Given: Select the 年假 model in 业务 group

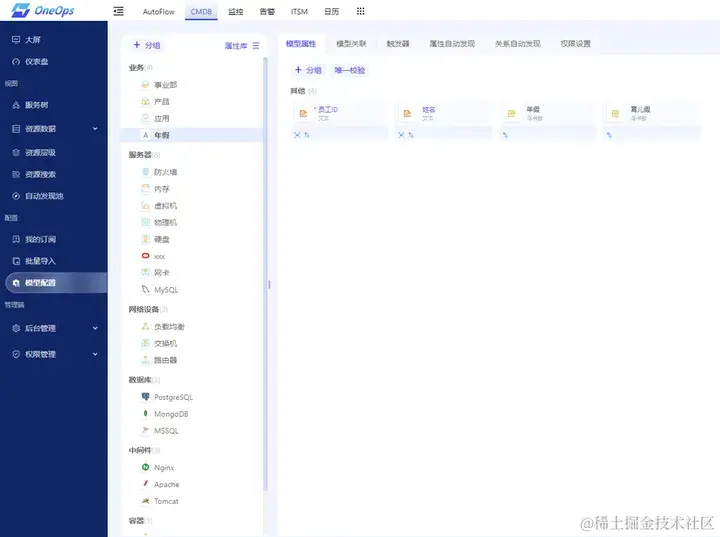Looking at the screenshot, I should point(193,135).
